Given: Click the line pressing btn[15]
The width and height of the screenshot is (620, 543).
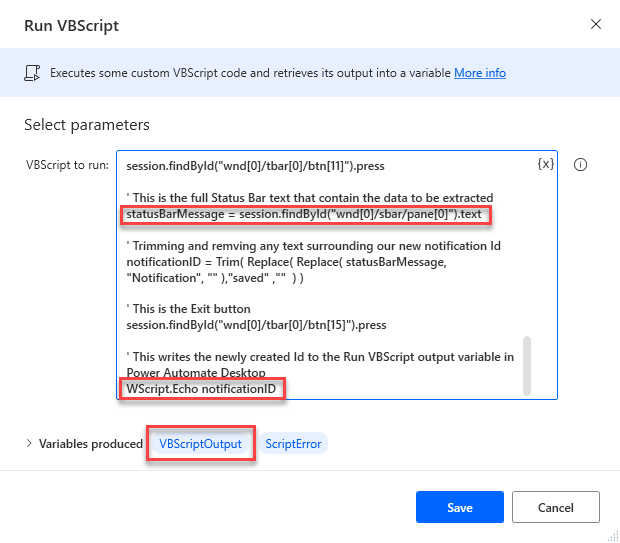Looking at the screenshot, I should [x=256, y=325].
